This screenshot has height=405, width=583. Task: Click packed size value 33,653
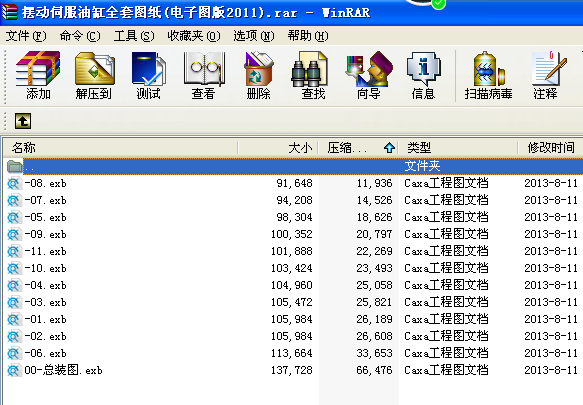[374, 353]
